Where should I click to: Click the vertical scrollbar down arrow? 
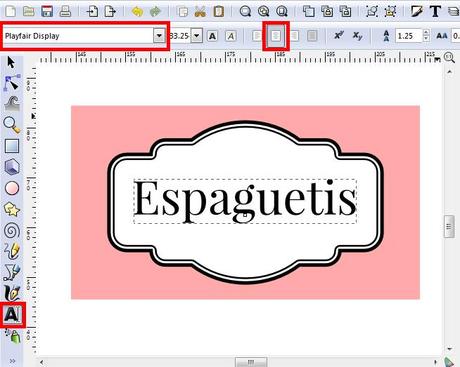coord(450,349)
